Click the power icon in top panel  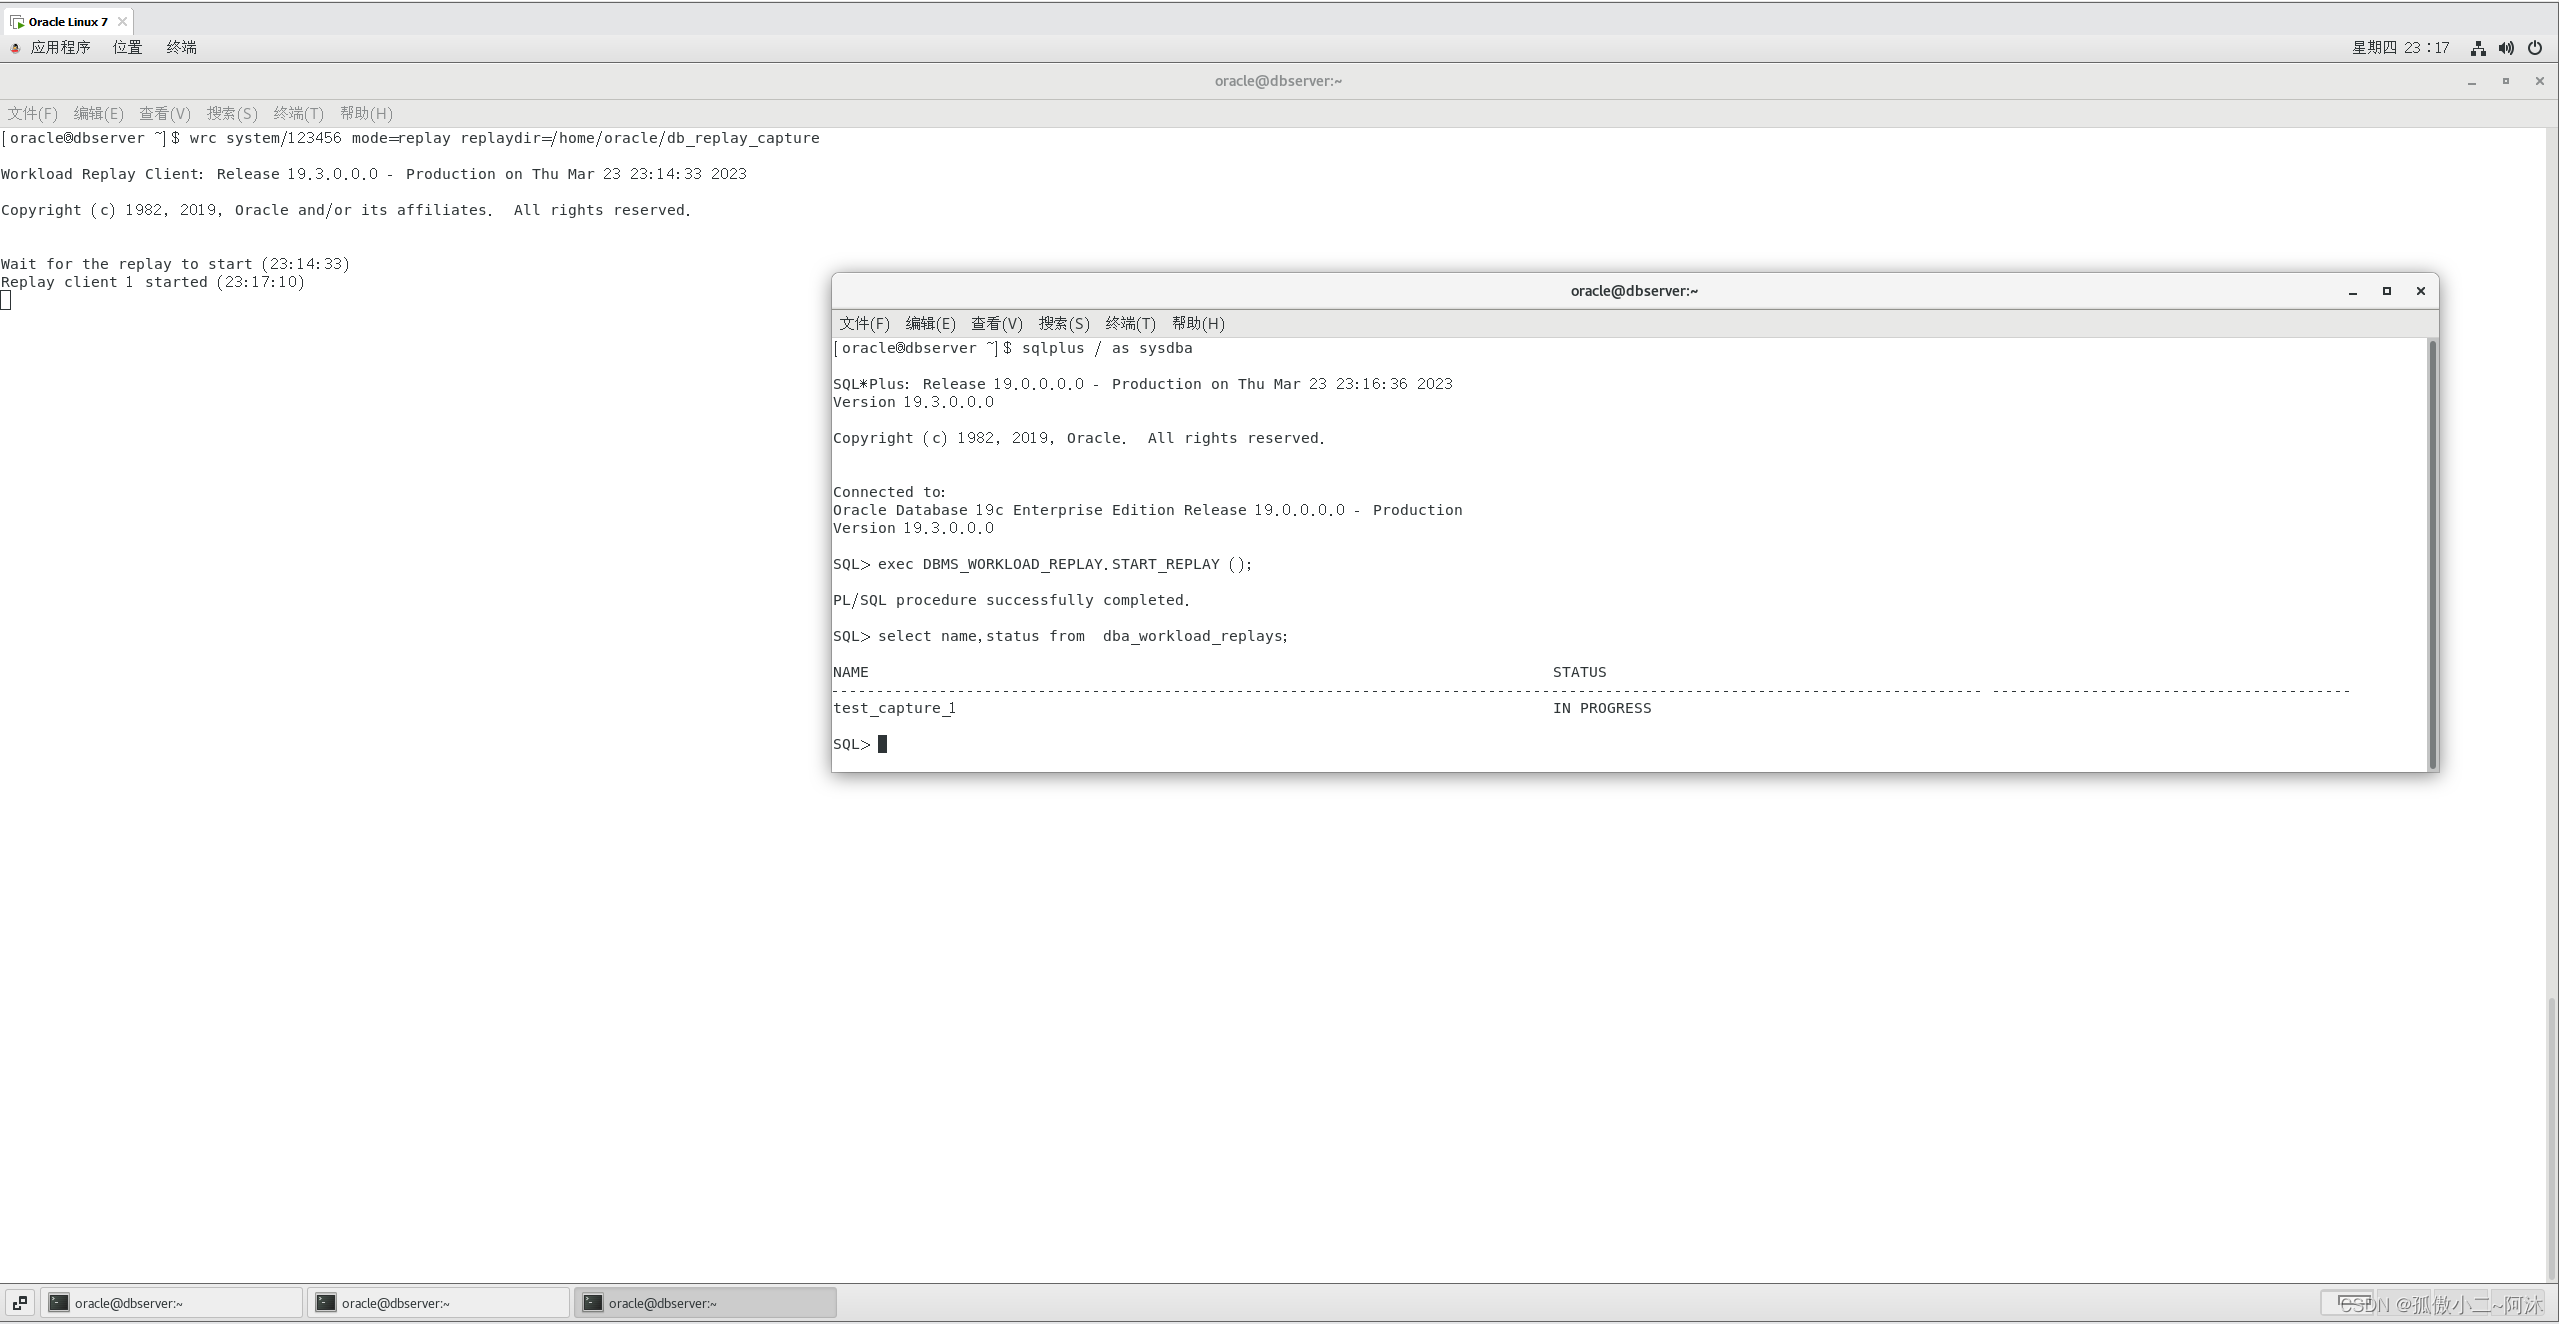pyautogui.click(x=2535, y=48)
